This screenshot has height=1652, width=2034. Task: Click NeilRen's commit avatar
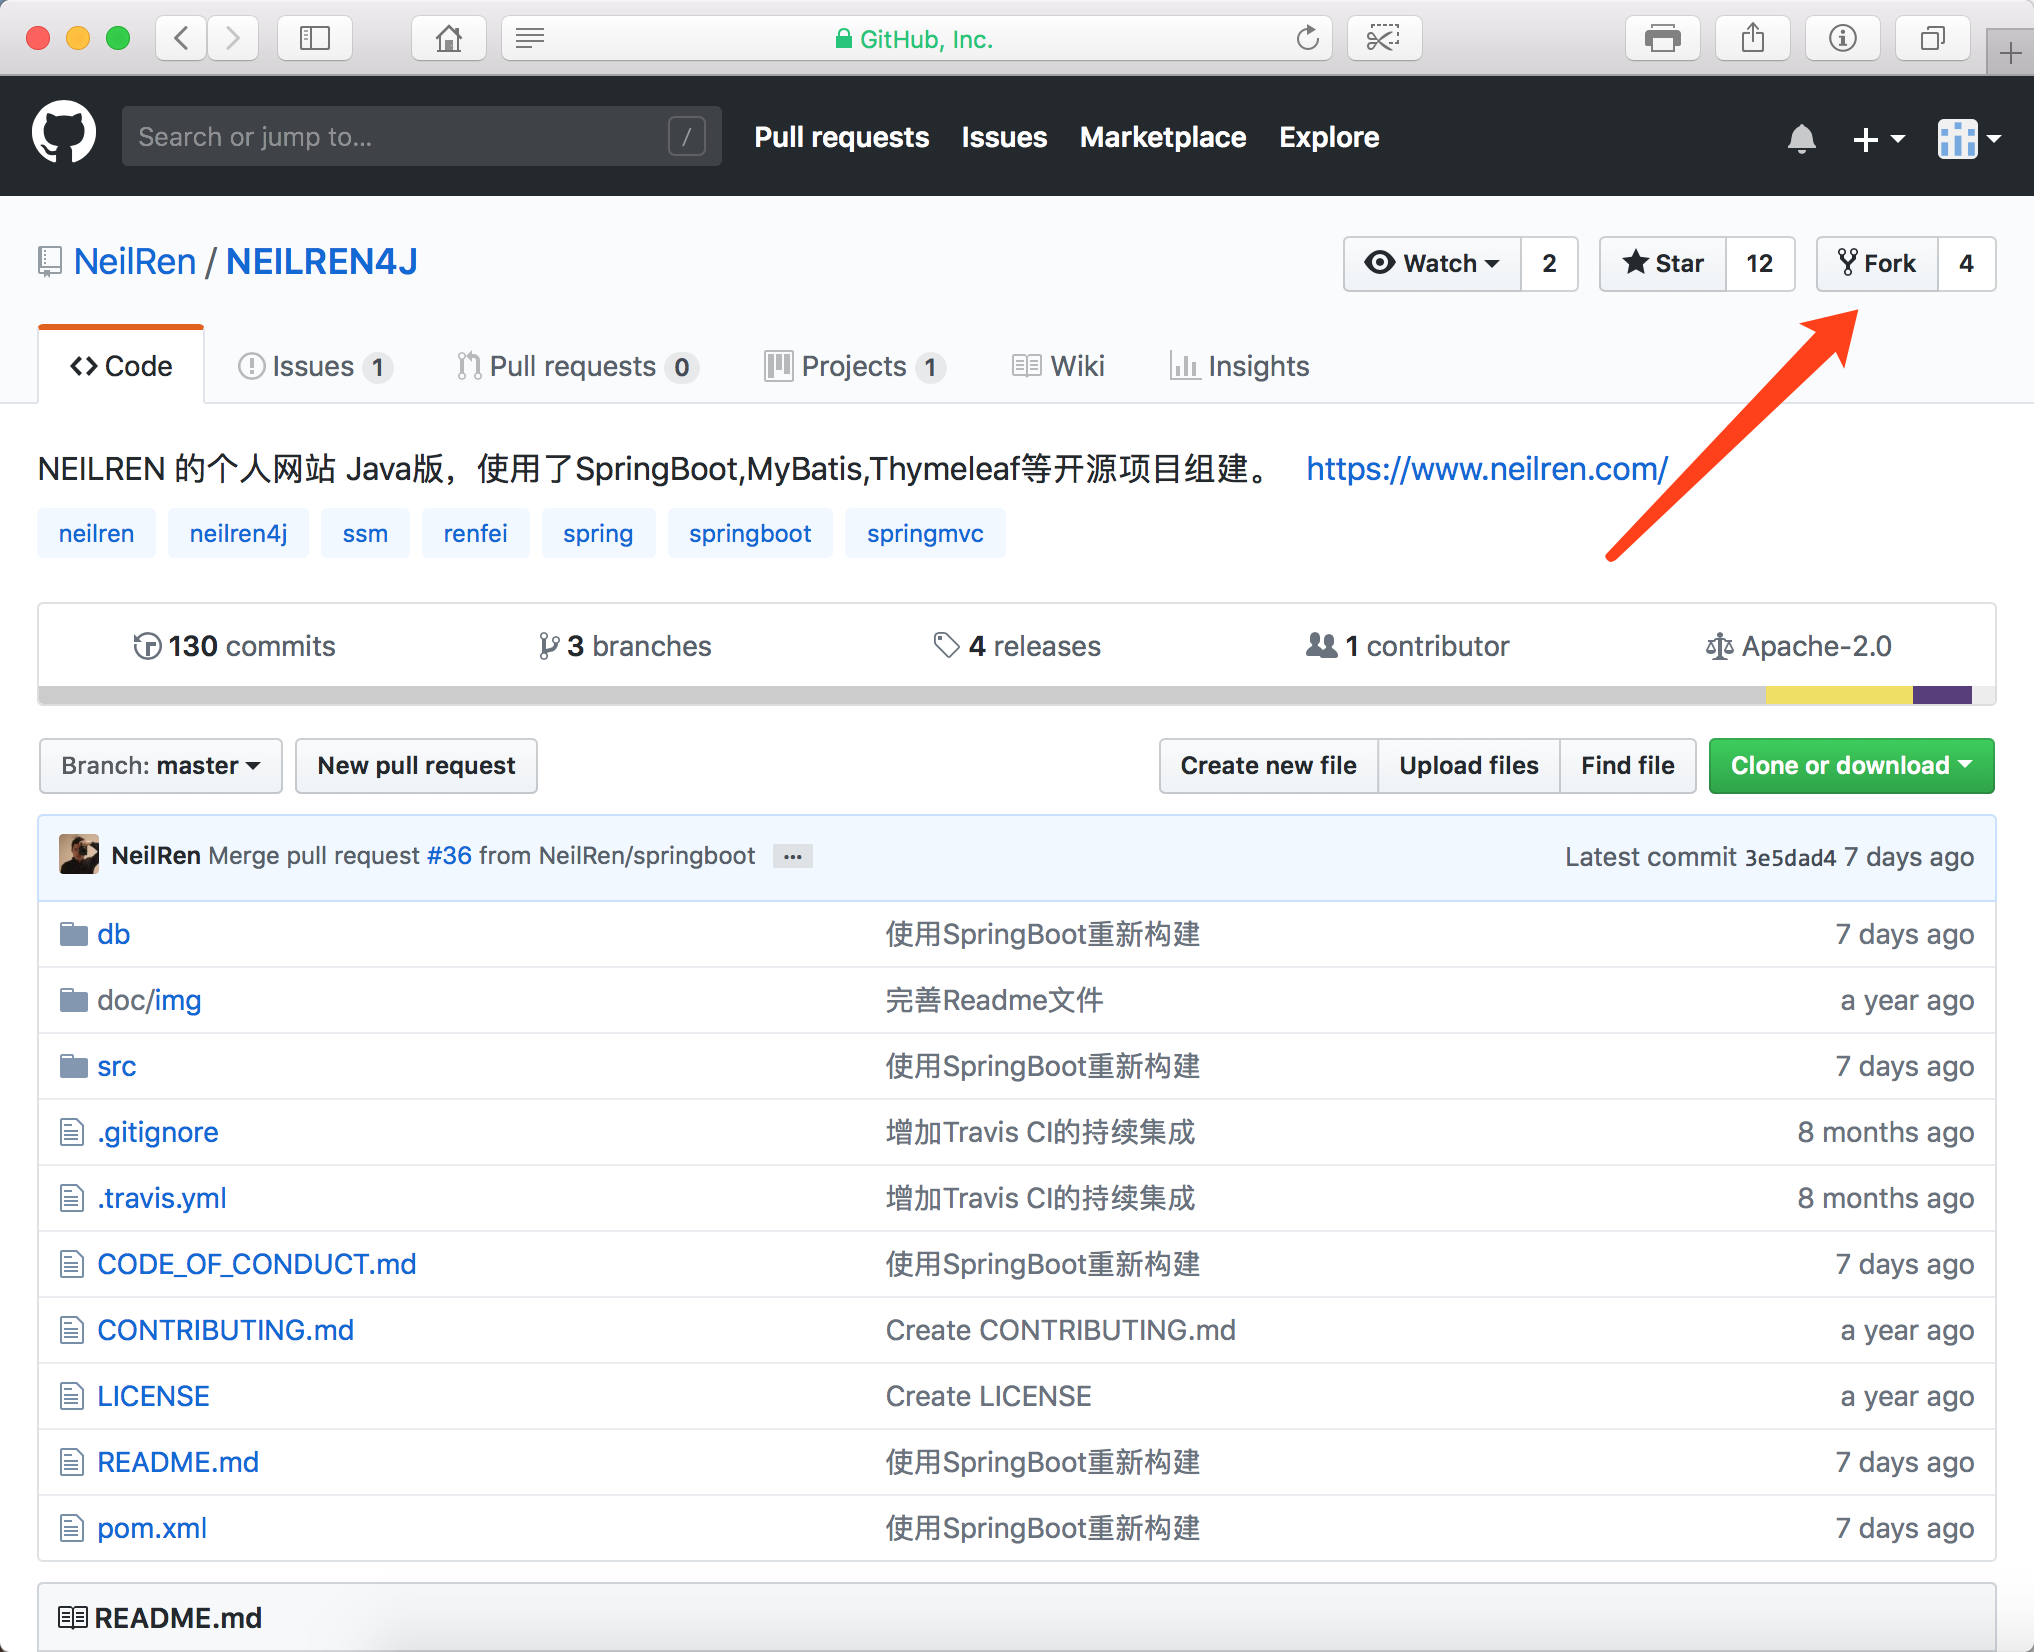pos(79,855)
